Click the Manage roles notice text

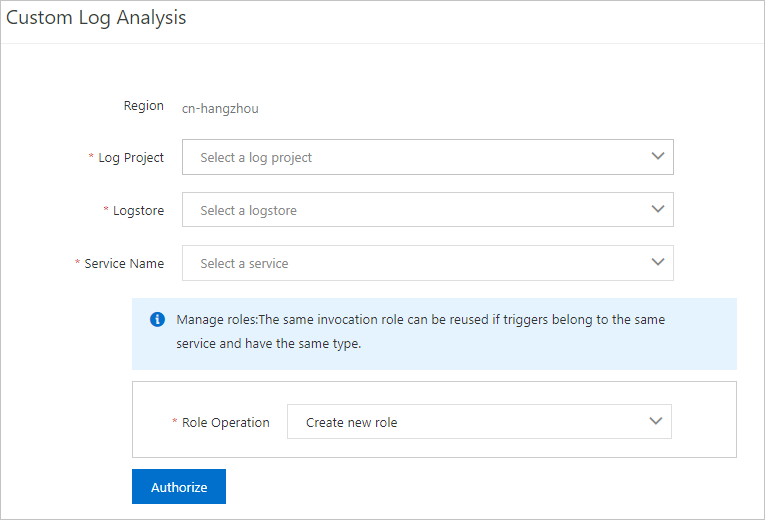(x=420, y=330)
